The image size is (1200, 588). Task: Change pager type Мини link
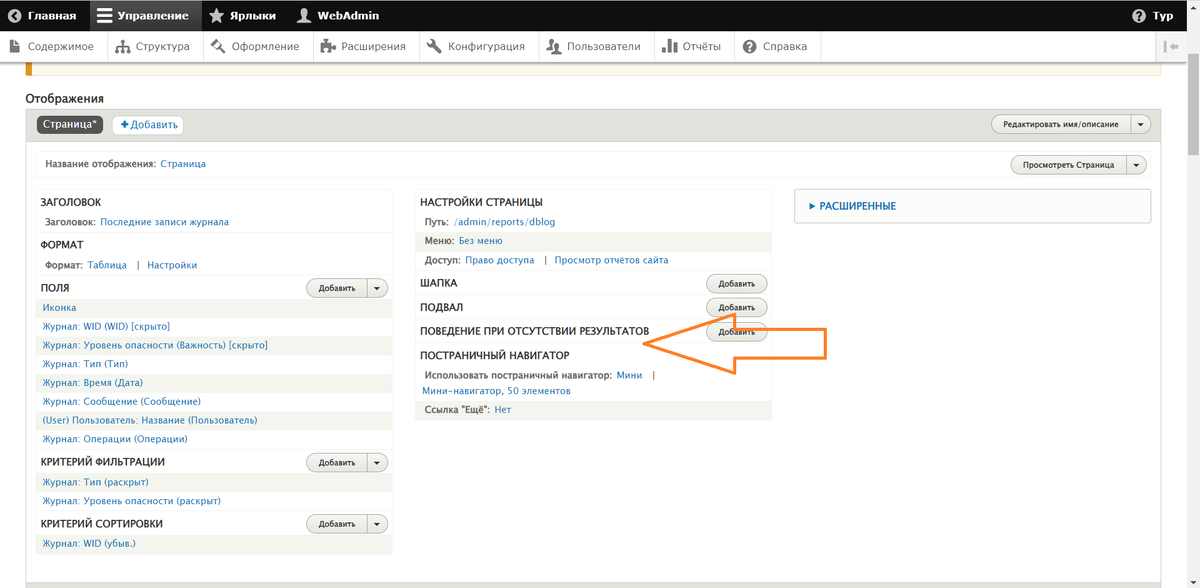coord(629,376)
